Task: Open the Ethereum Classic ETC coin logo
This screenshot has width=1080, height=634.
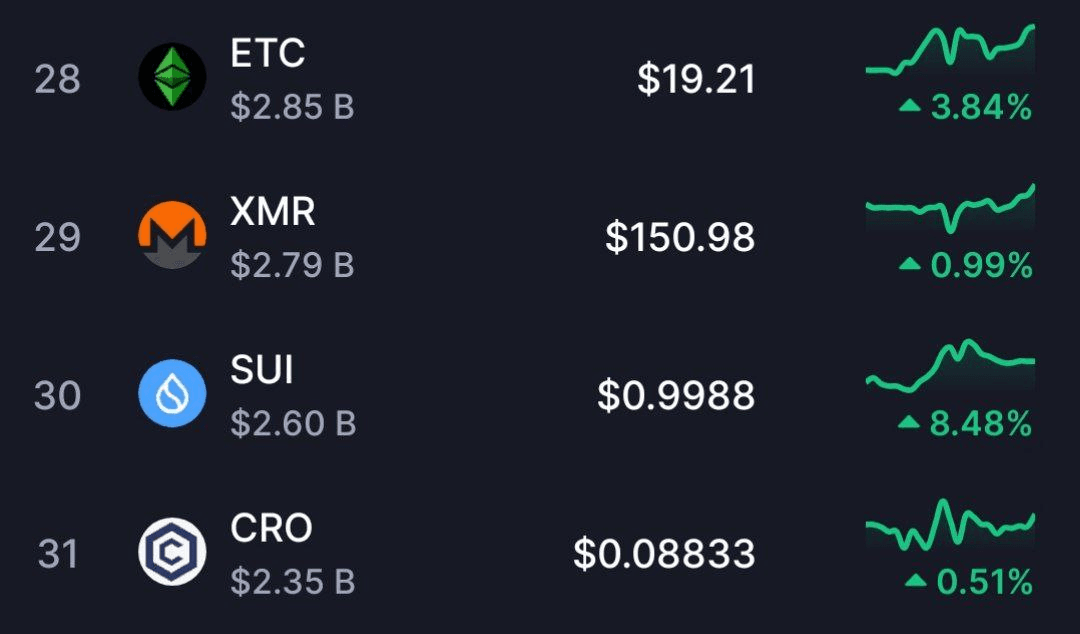Action: (x=172, y=76)
